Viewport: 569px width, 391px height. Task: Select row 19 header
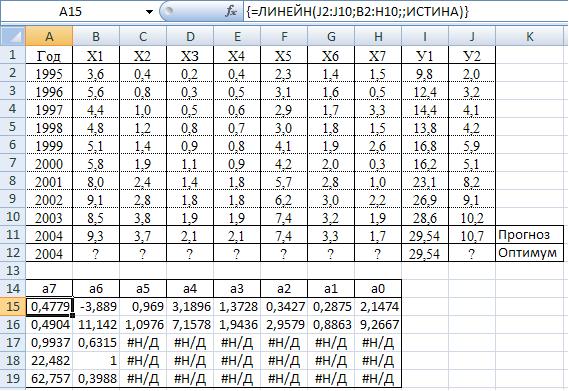(13, 378)
